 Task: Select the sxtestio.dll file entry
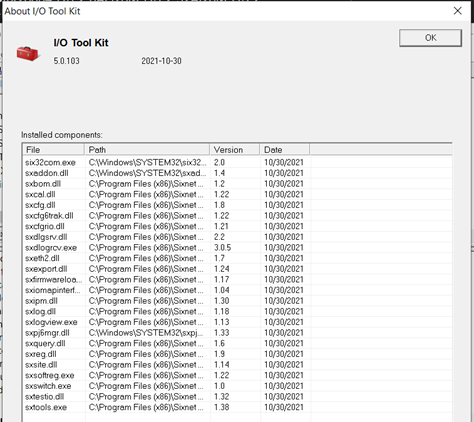(44, 397)
